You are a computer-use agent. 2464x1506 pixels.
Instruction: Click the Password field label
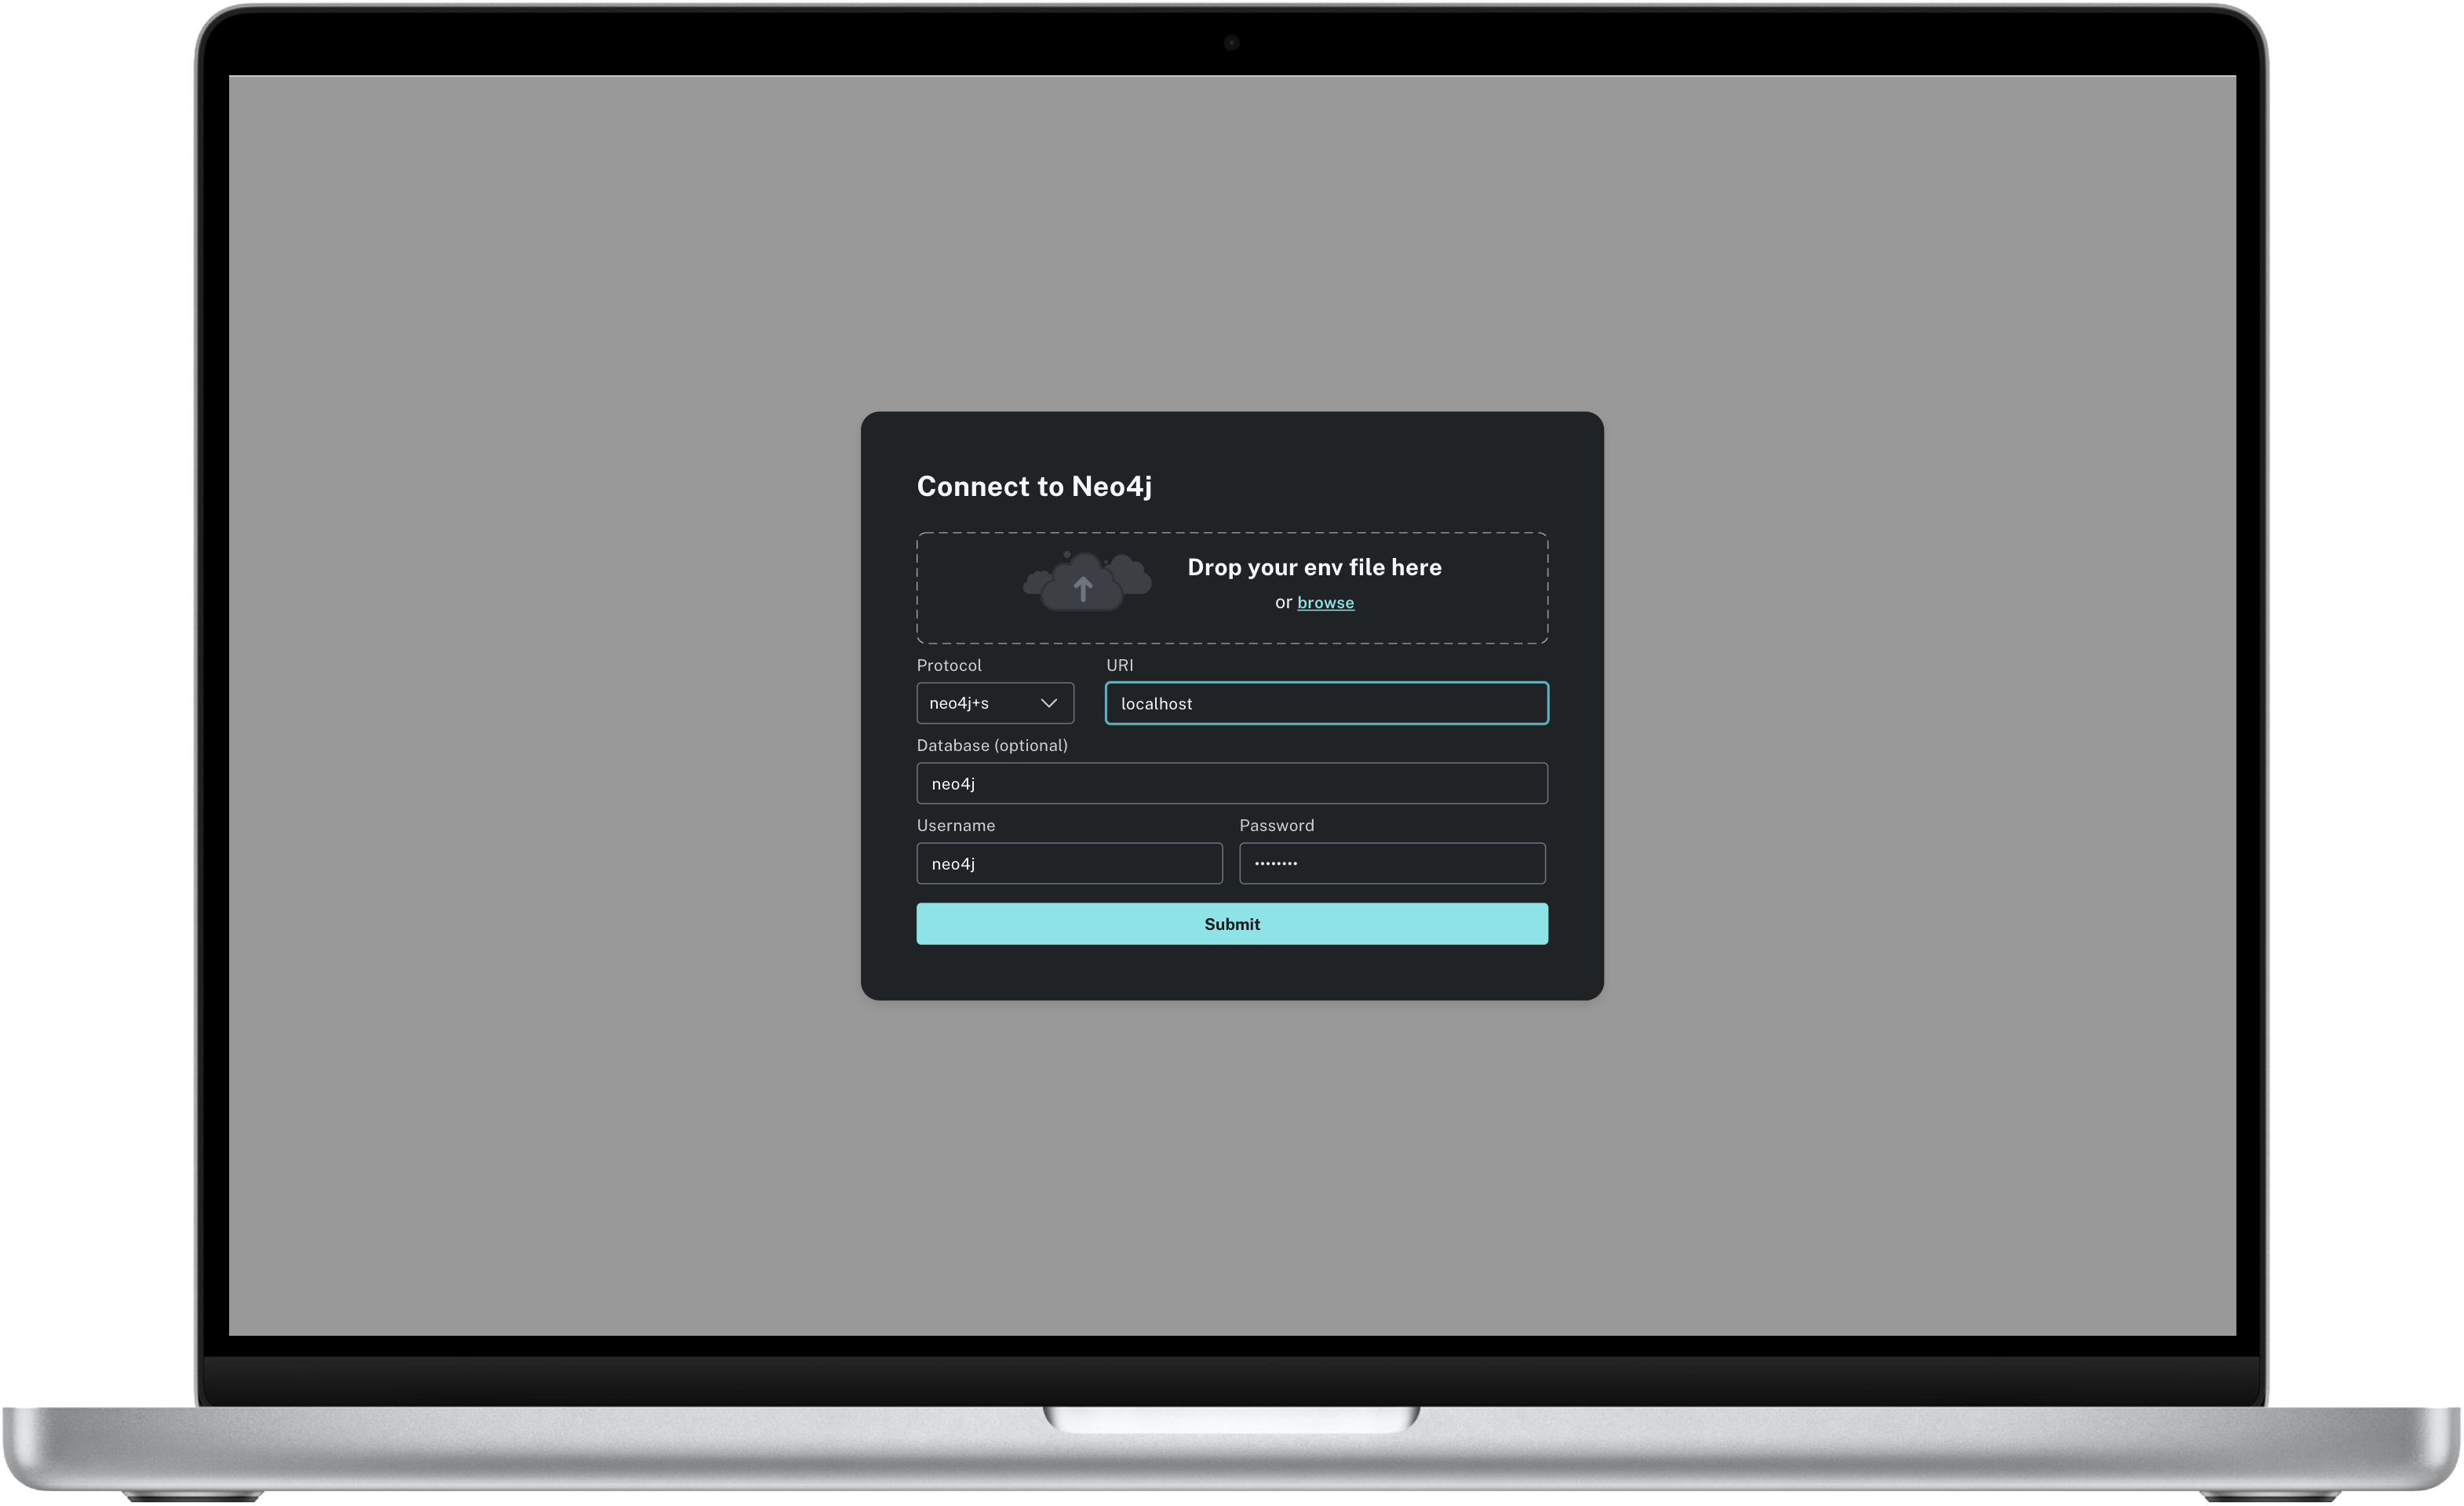[1276, 825]
